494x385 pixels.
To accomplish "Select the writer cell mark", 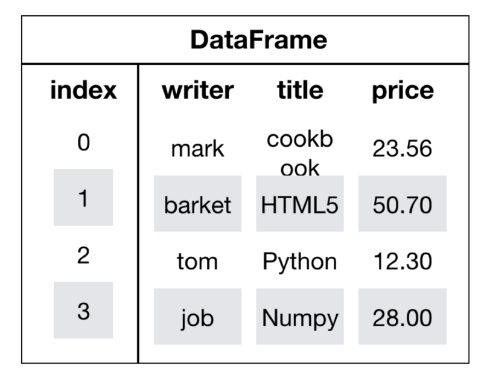I will (198, 149).
